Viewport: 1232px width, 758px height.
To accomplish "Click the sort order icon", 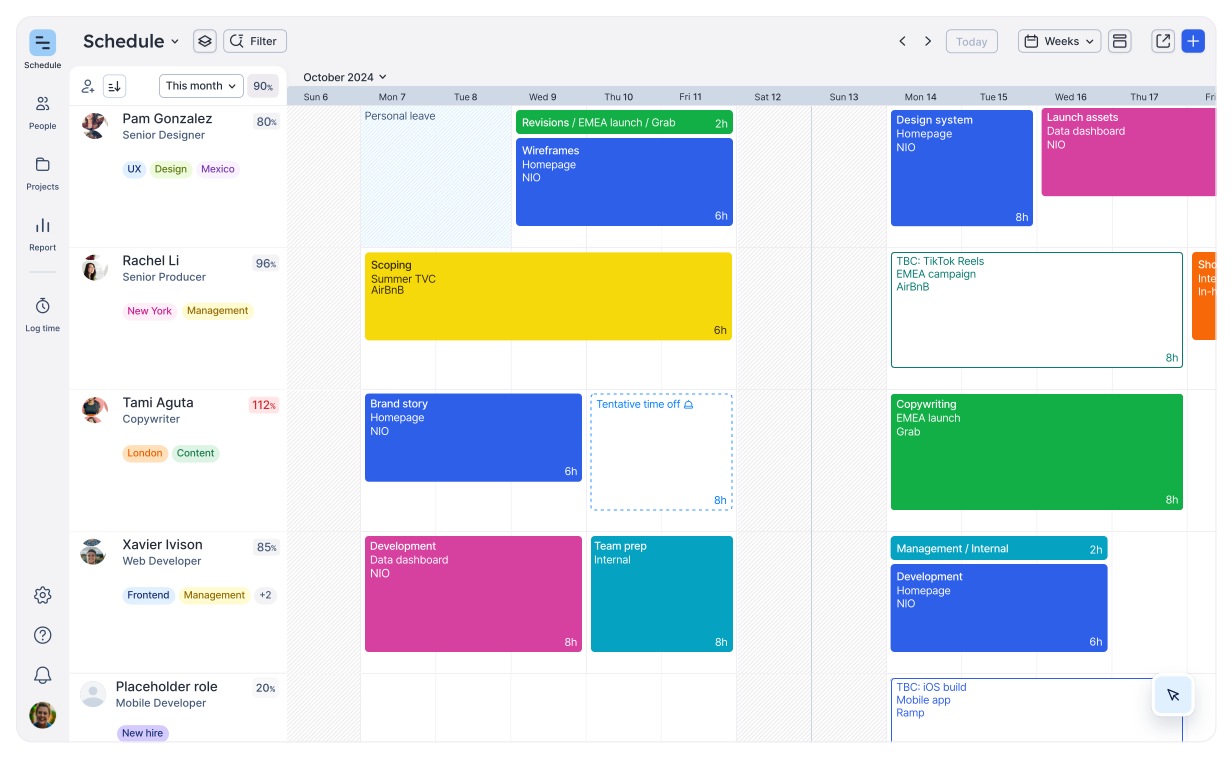I will point(115,86).
